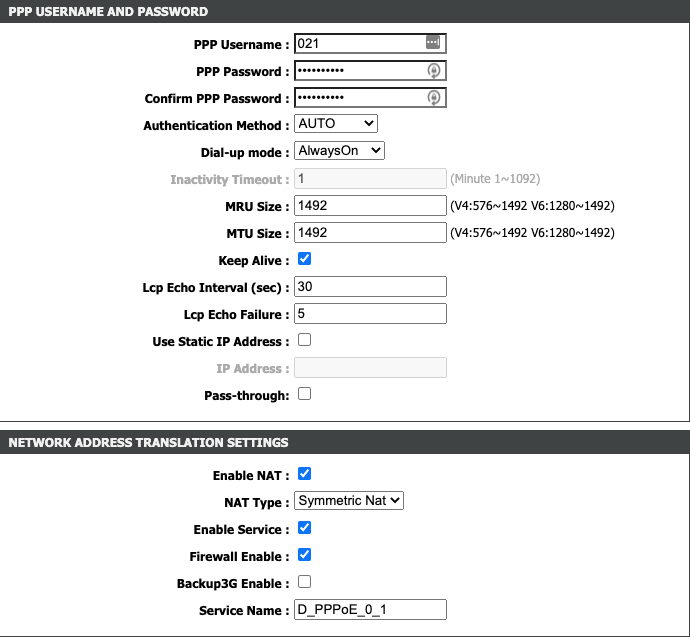Click the Lcp Echo Interval field
Image resolution: width=690 pixels, height=637 pixels.
[x=370, y=286]
